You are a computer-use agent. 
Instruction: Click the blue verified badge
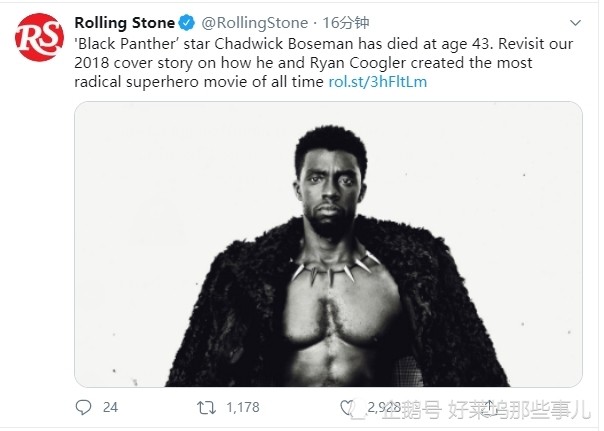click(185, 22)
